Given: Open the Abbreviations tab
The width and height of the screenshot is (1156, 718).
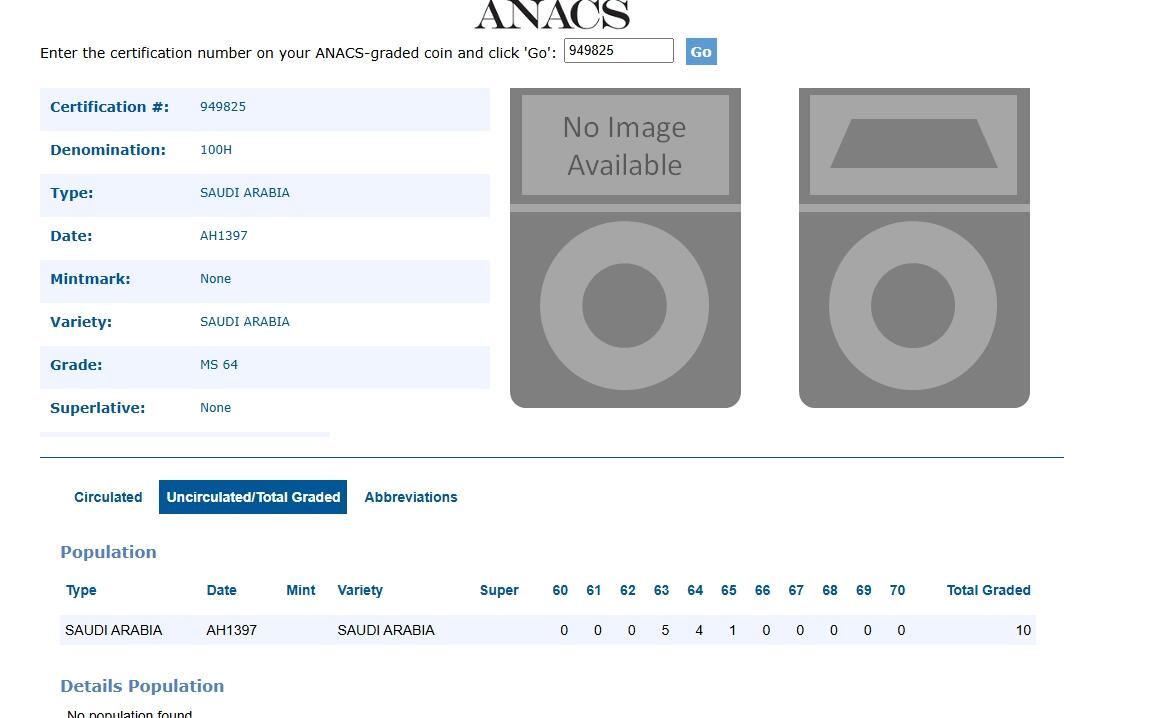Looking at the screenshot, I should click(411, 497).
